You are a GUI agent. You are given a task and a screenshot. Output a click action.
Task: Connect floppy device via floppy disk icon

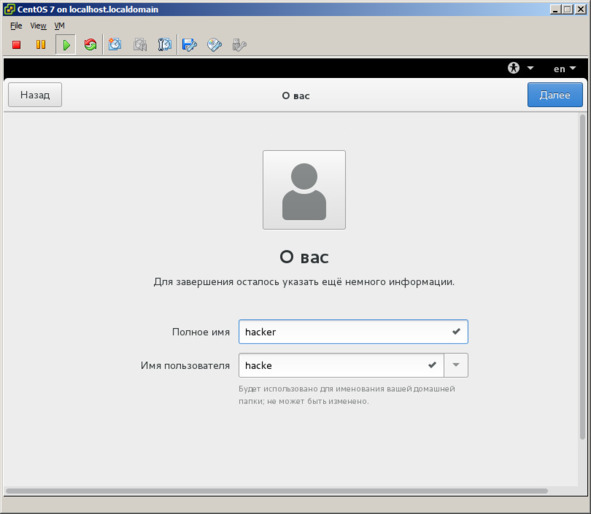click(x=189, y=45)
